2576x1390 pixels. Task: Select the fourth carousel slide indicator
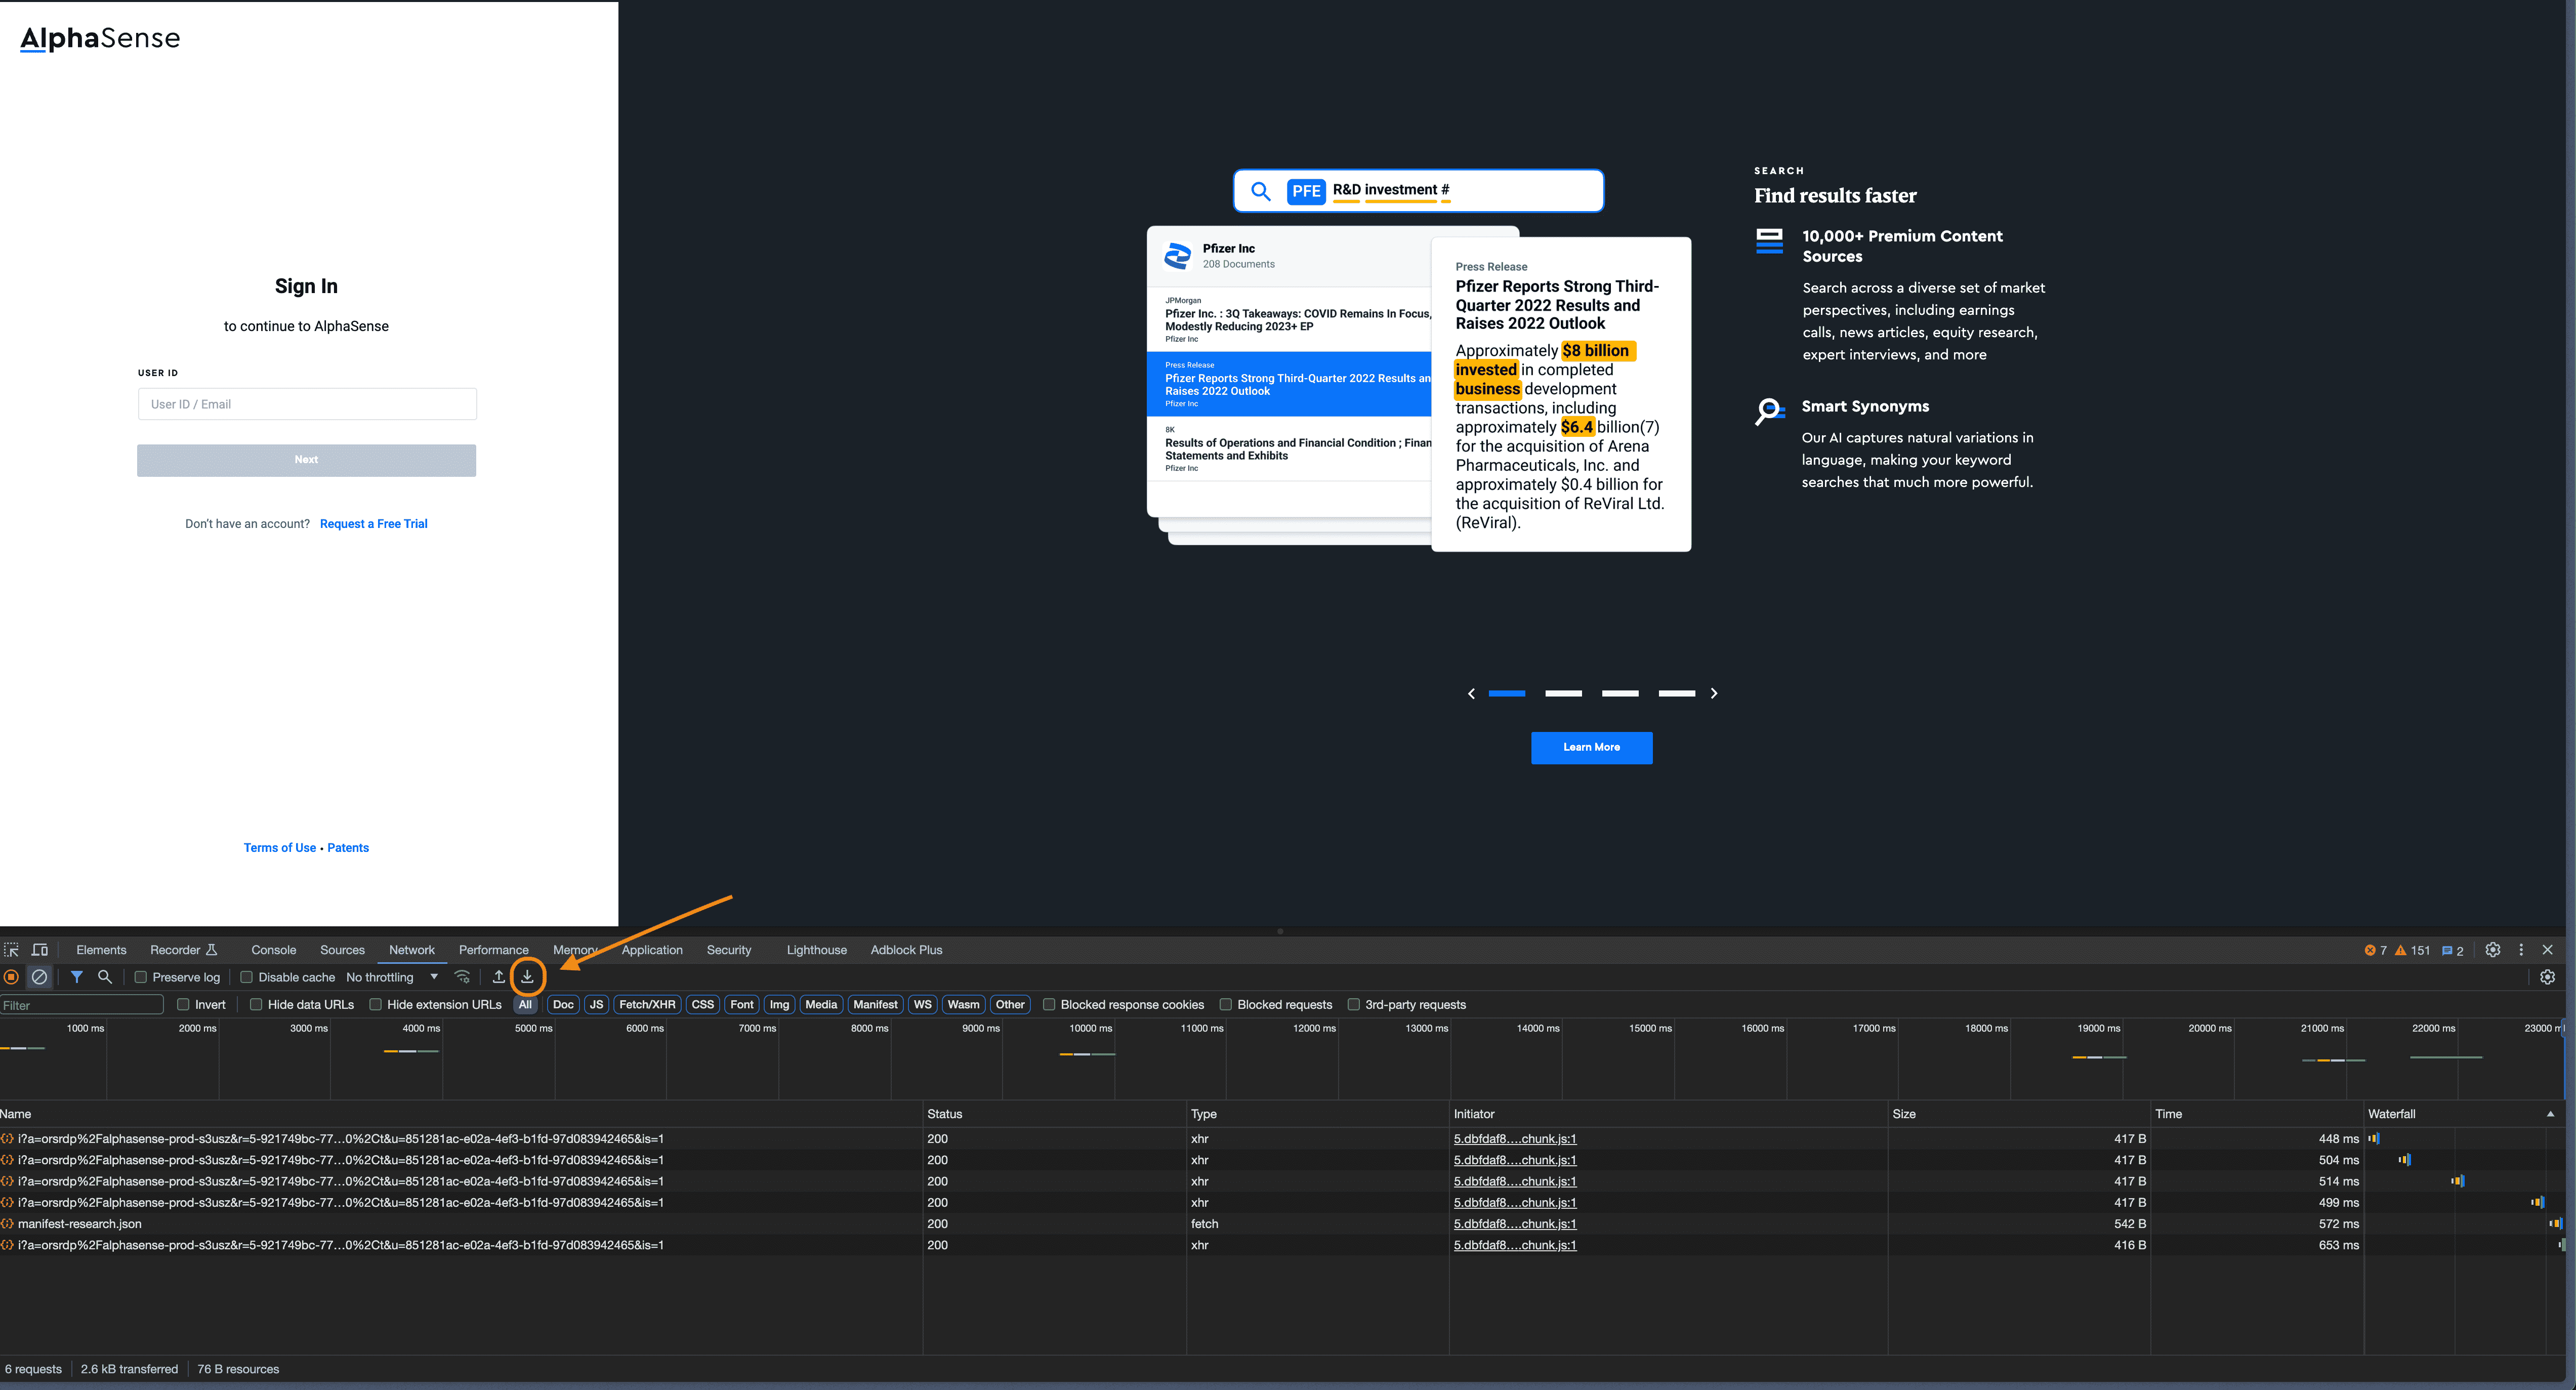point(1677,693)
